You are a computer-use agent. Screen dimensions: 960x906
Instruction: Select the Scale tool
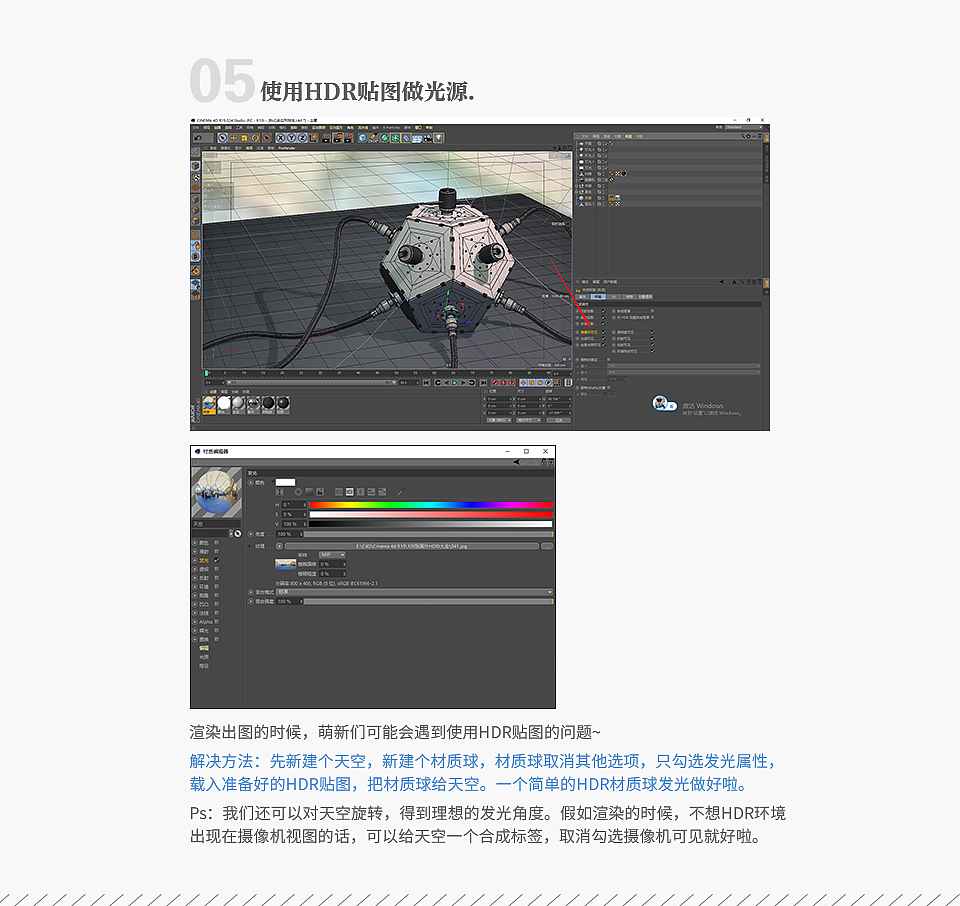(244, 138)
